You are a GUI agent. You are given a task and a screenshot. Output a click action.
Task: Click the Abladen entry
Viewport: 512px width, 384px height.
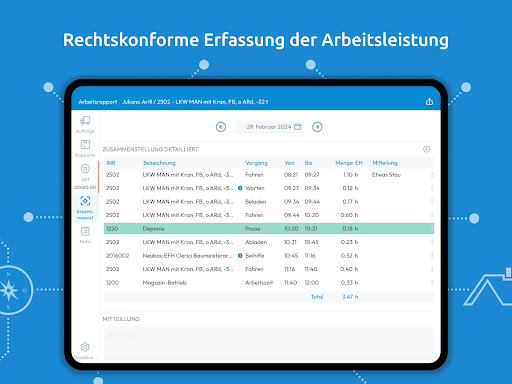click(x=256, y=242)
